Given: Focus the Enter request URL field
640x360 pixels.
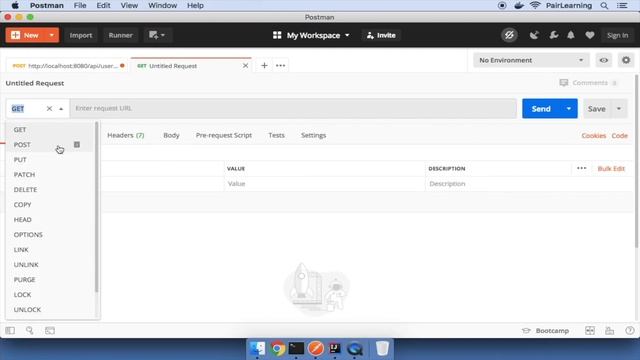Looking at the screenshot, I should coord(293,109).
